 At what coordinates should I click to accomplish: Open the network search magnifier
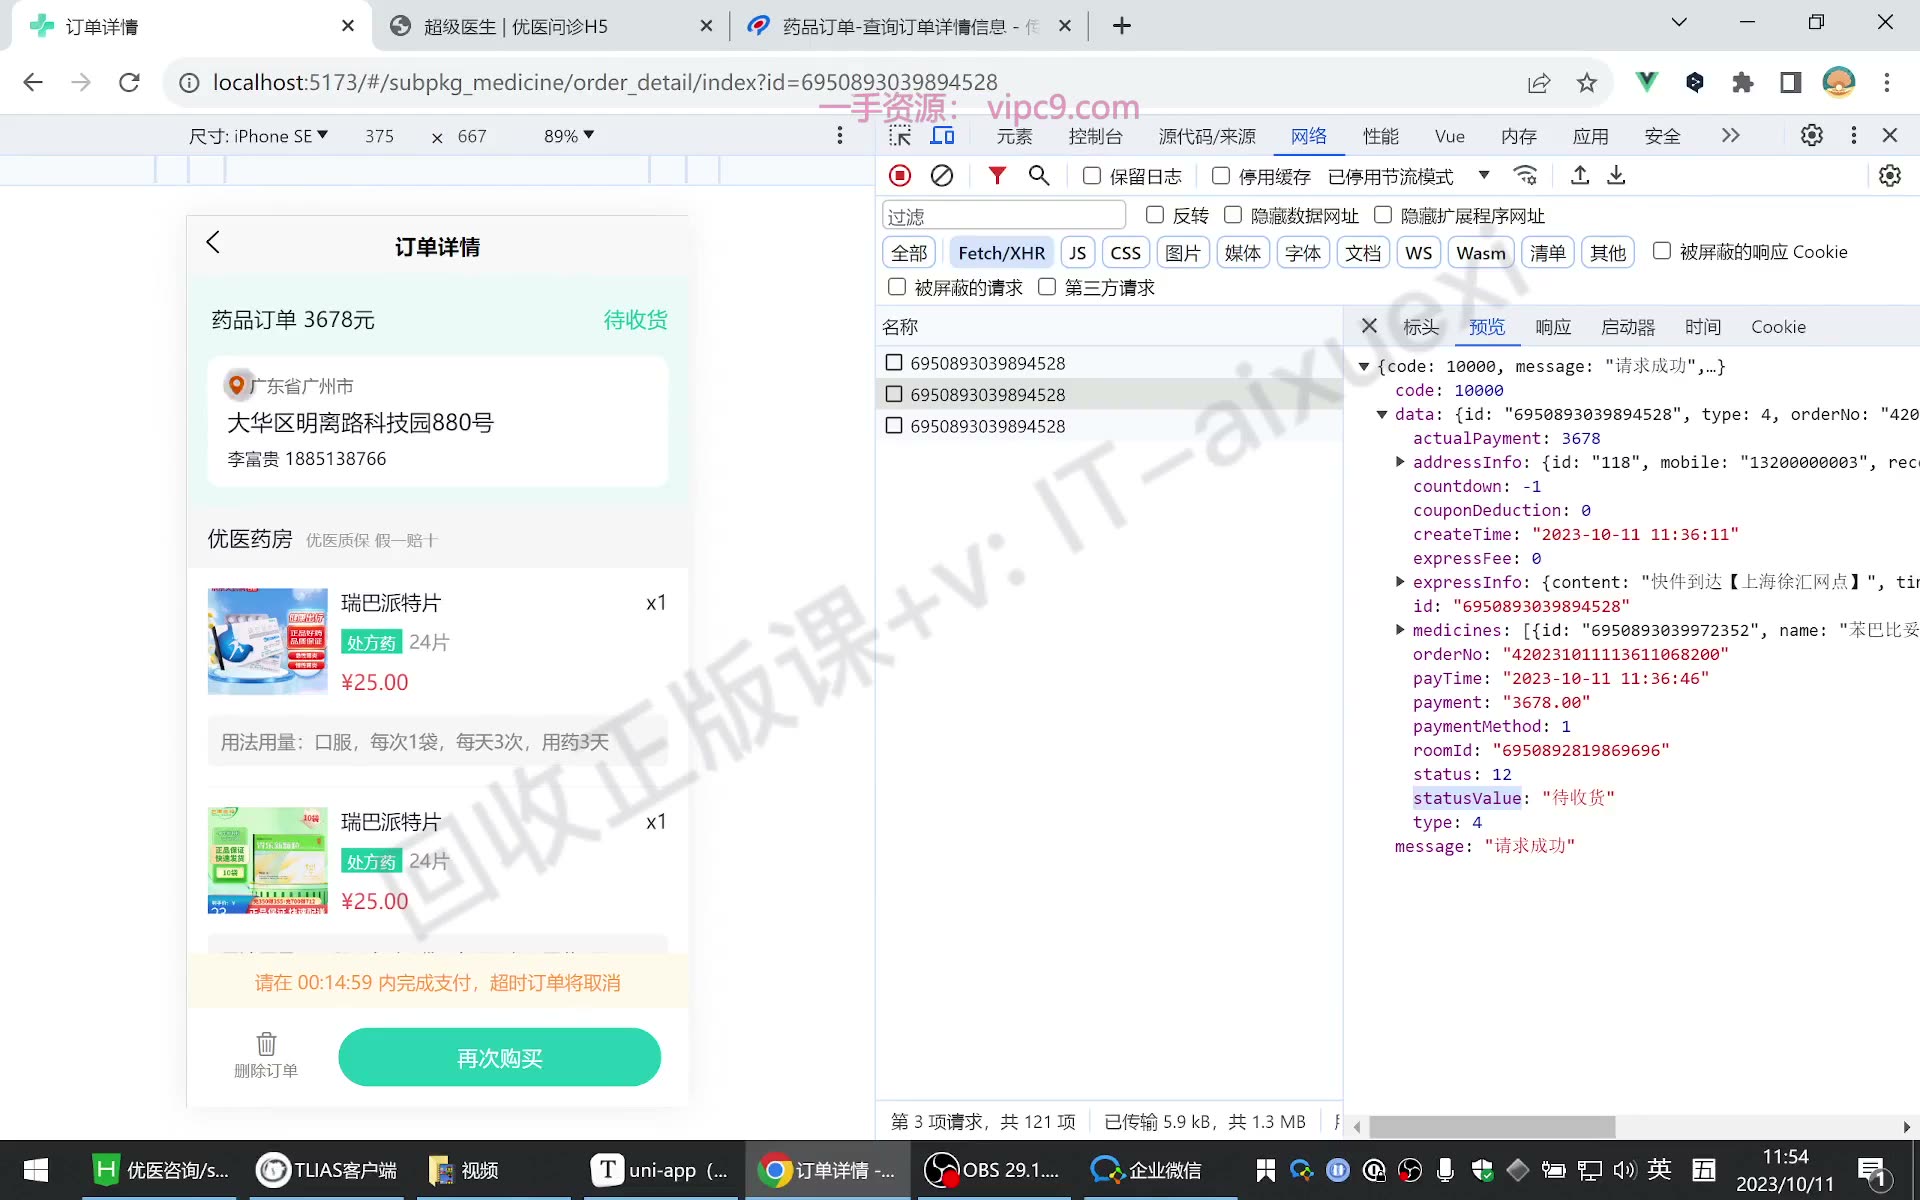coord(1039,176)
